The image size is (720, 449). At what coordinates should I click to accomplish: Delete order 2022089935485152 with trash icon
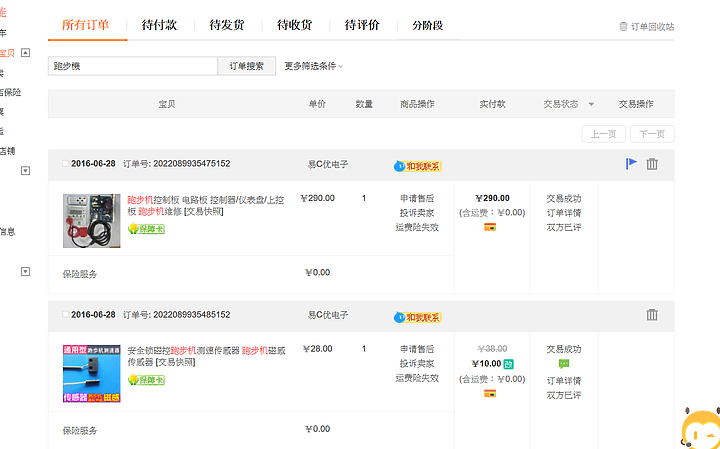[x=652, y=314]
